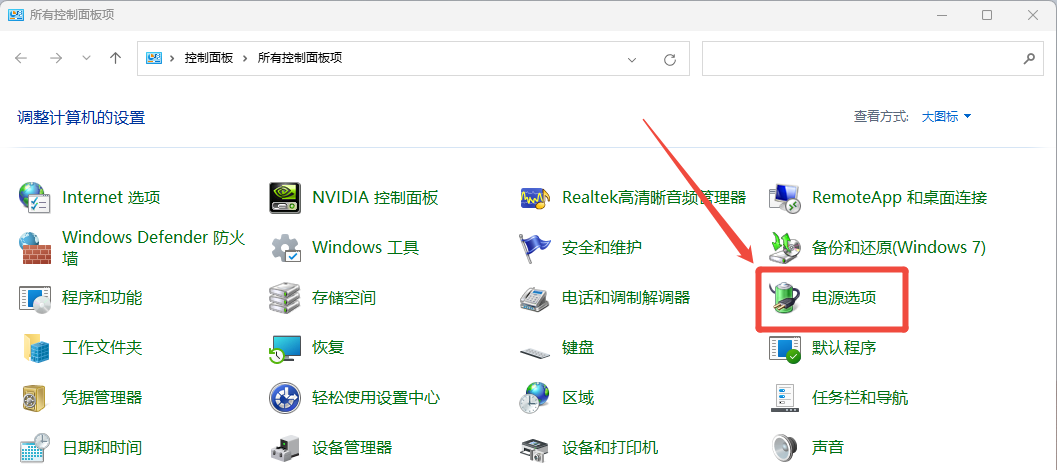The image size is (1057, 470).
Task: Open the Windows 工具 link
Action: (366, 247)
